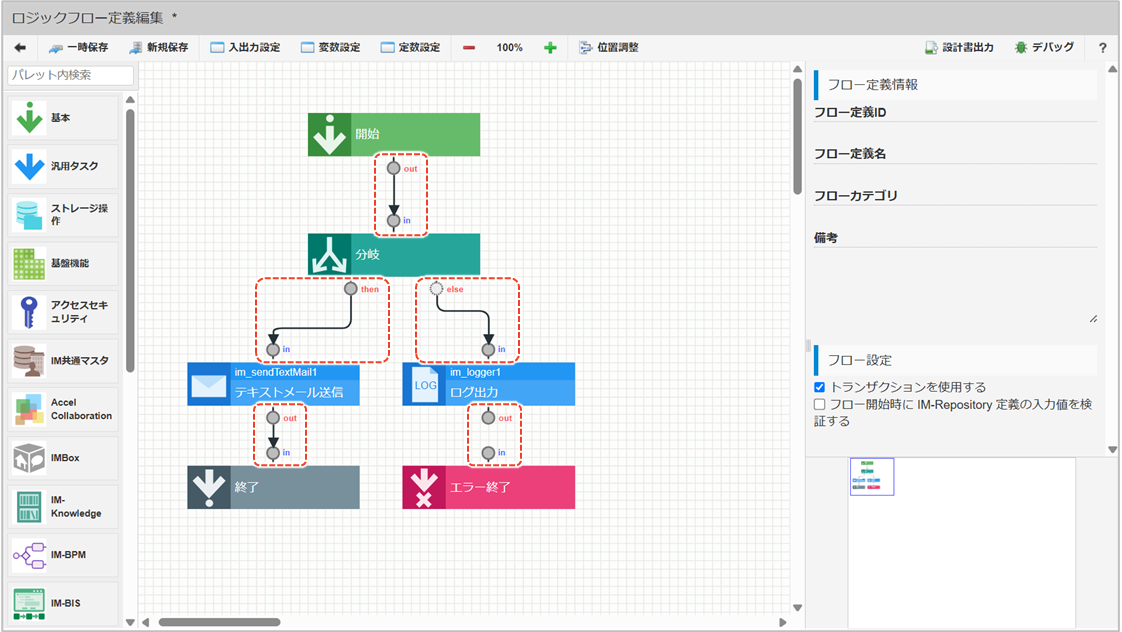The height and width of the screenshot is (632, 1122).
Task: Open 入出力設定 from the toolbar
Action: tap(245, 47)
